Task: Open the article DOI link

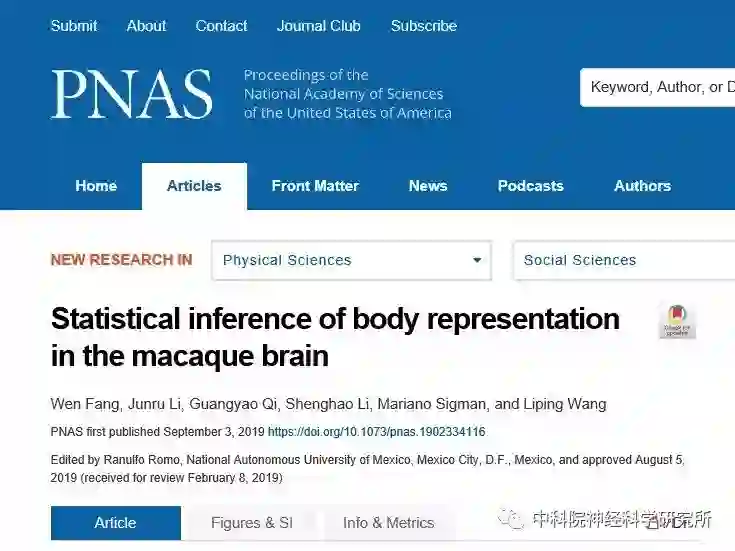Action: (376, 432)
